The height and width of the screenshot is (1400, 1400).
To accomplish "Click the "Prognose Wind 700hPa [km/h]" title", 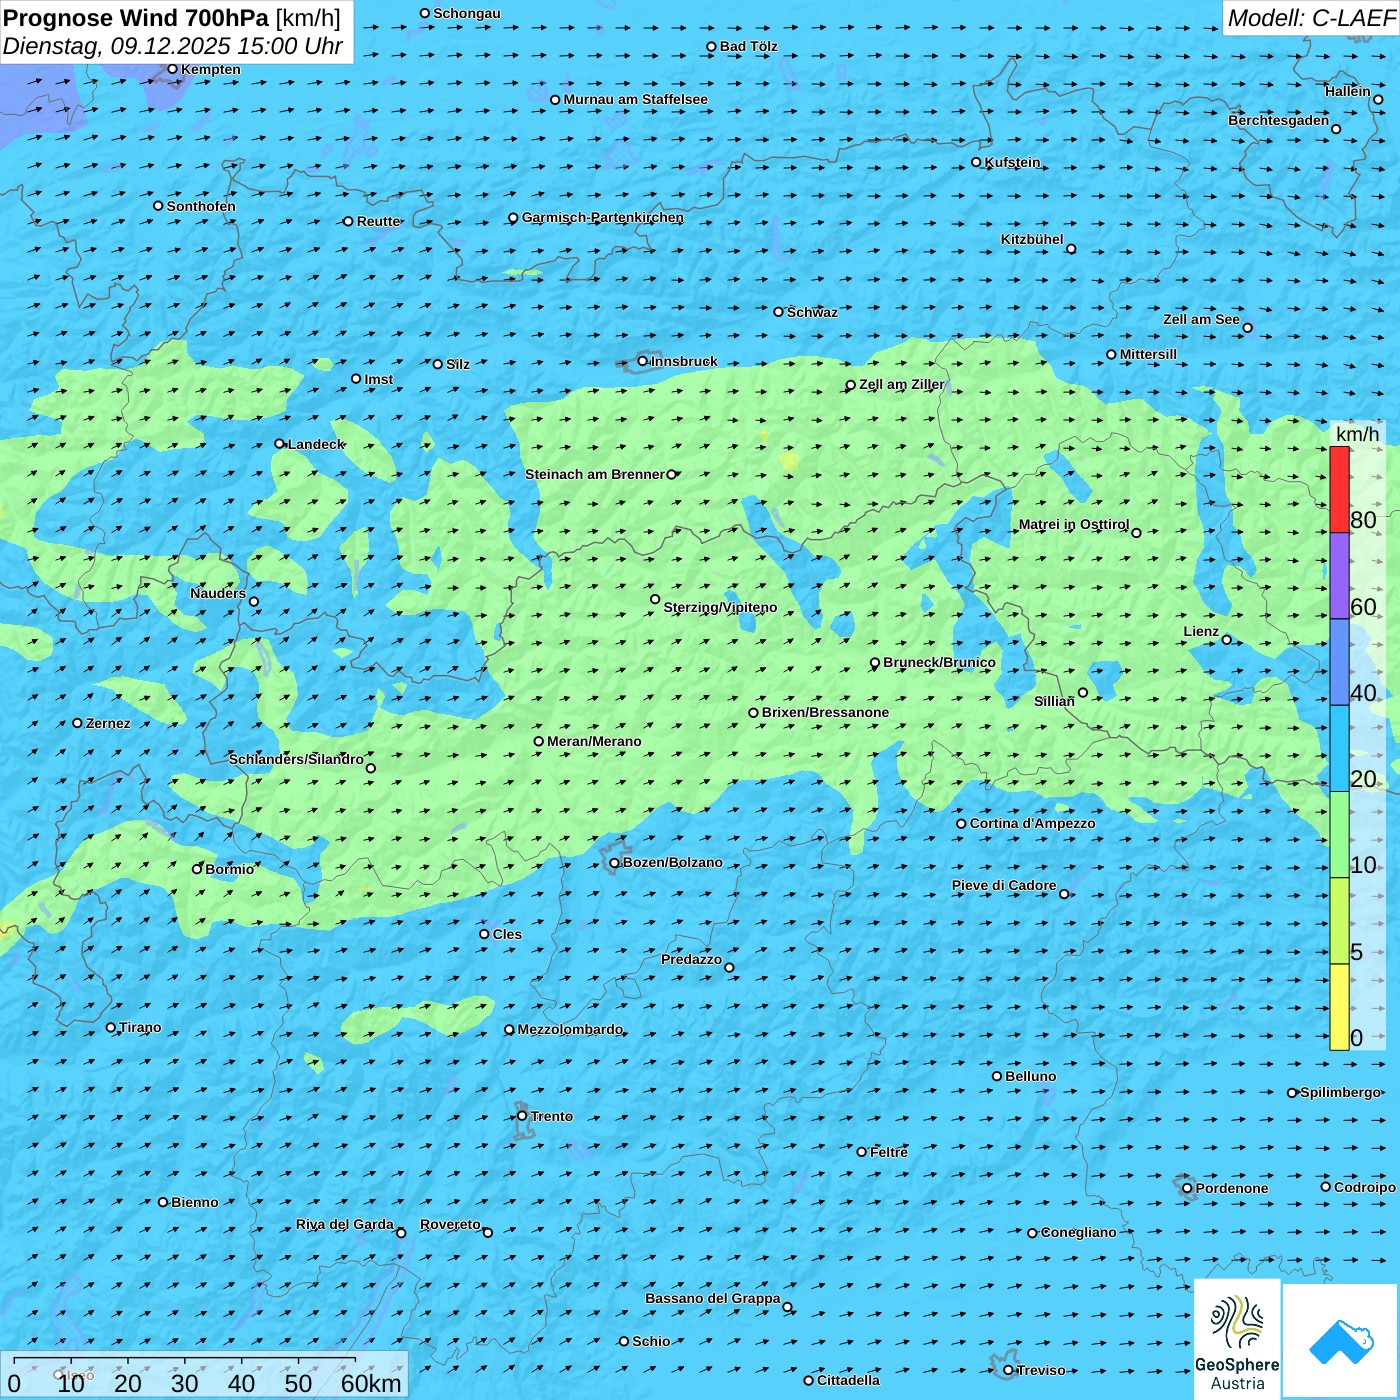I will tap(172, 17).
